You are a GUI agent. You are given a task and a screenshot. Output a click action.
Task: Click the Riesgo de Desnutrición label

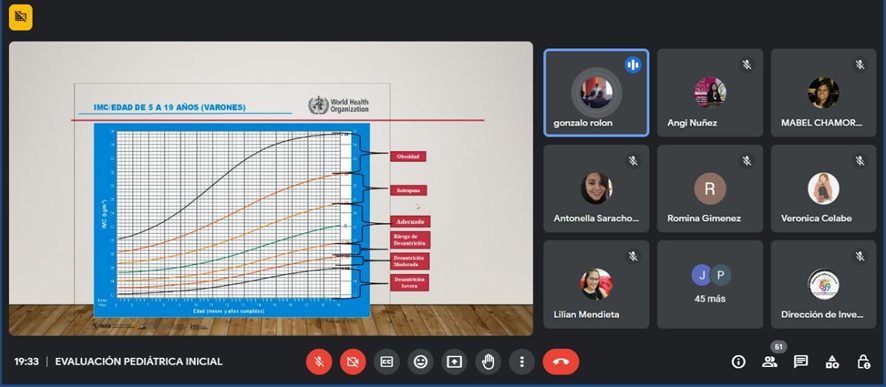[410, 240]
